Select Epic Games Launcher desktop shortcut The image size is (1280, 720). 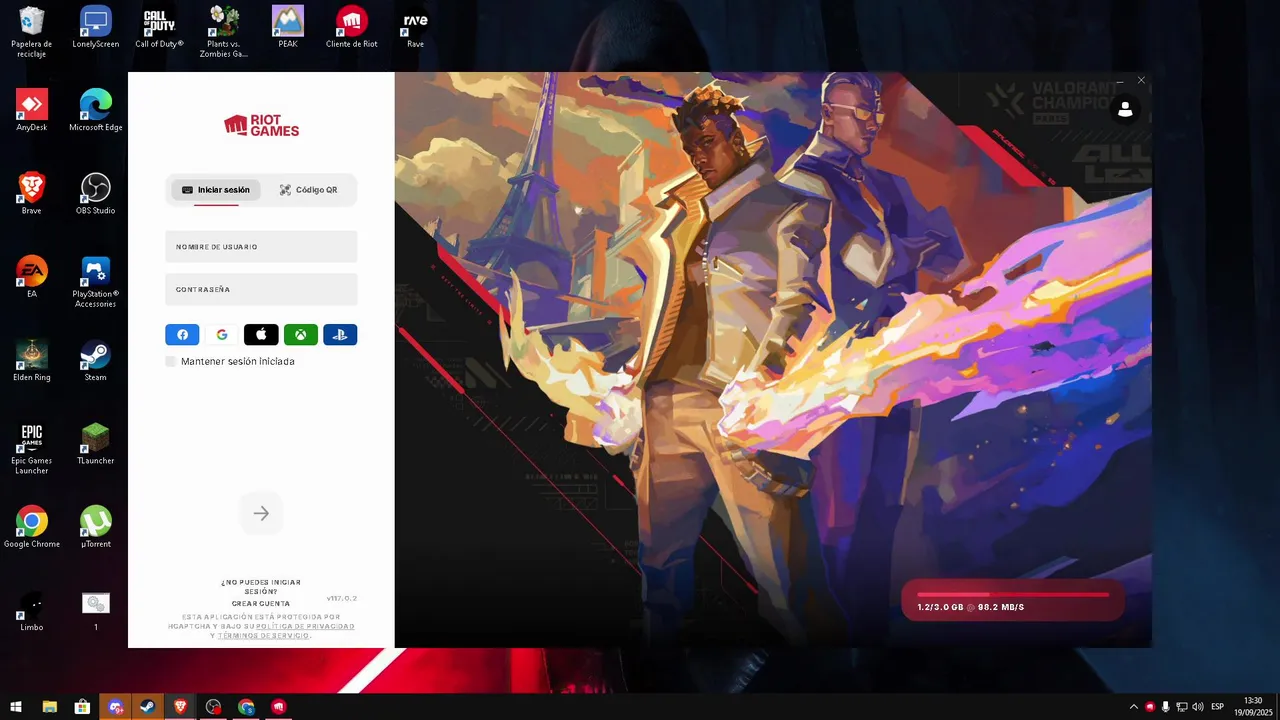pos(32,448)
